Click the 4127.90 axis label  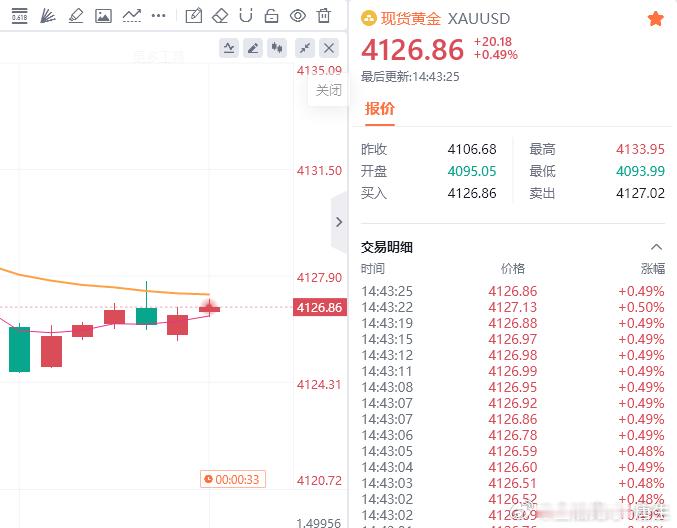pos(320,278)
